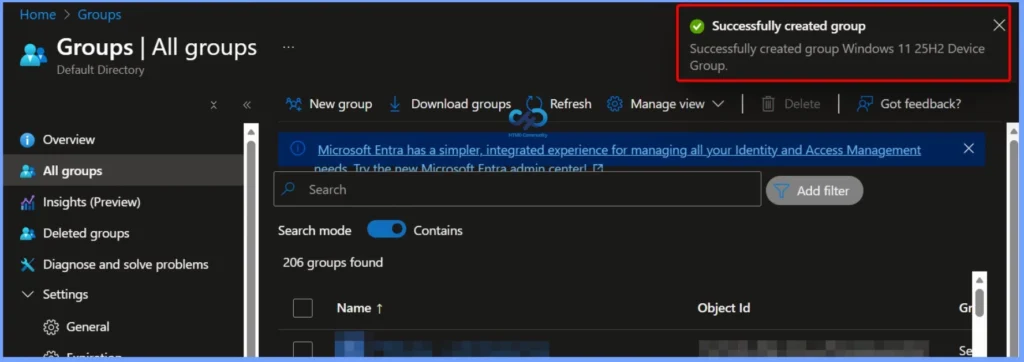Click the groups table vertical scrollbar
The image size is (1024, 362).
[x=979, y=302]
